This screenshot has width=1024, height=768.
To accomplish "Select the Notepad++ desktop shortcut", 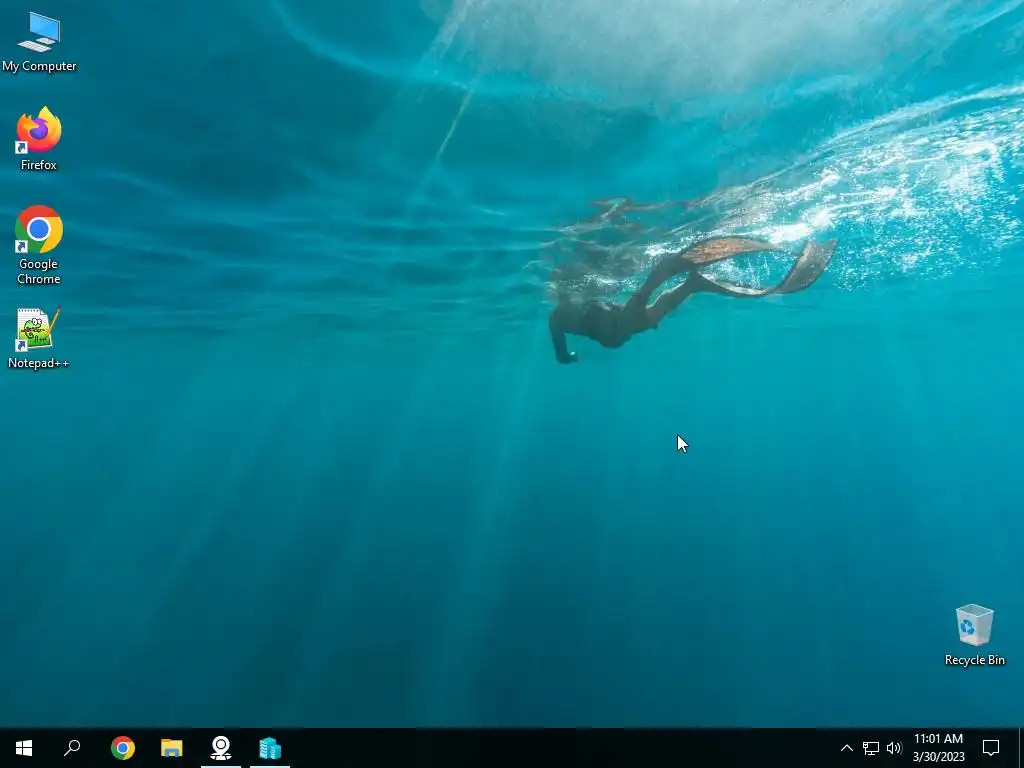I will [39, 338].
